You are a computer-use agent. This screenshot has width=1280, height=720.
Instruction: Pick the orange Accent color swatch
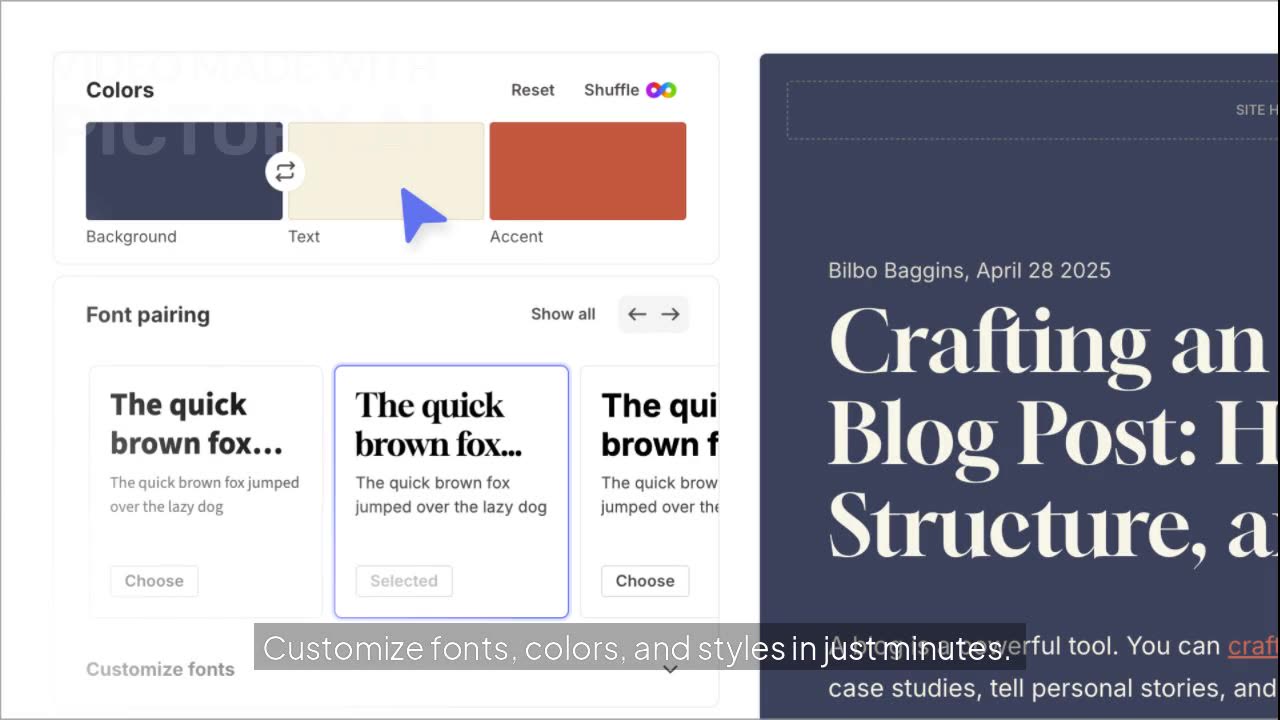point(588,171)
